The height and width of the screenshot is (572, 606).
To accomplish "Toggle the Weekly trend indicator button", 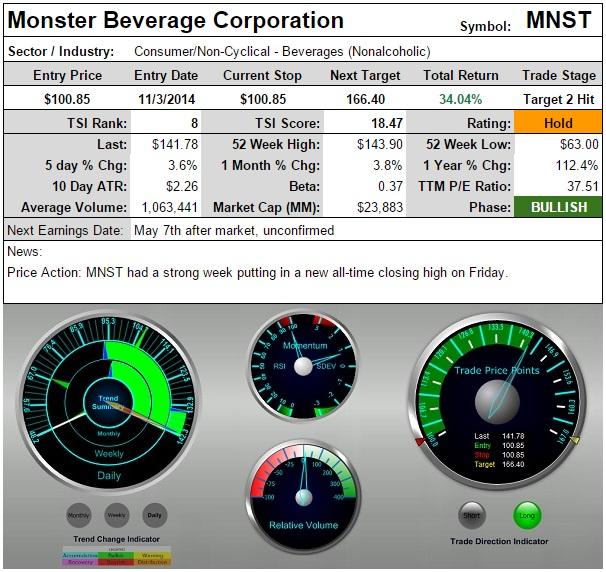I will (116, 514).
